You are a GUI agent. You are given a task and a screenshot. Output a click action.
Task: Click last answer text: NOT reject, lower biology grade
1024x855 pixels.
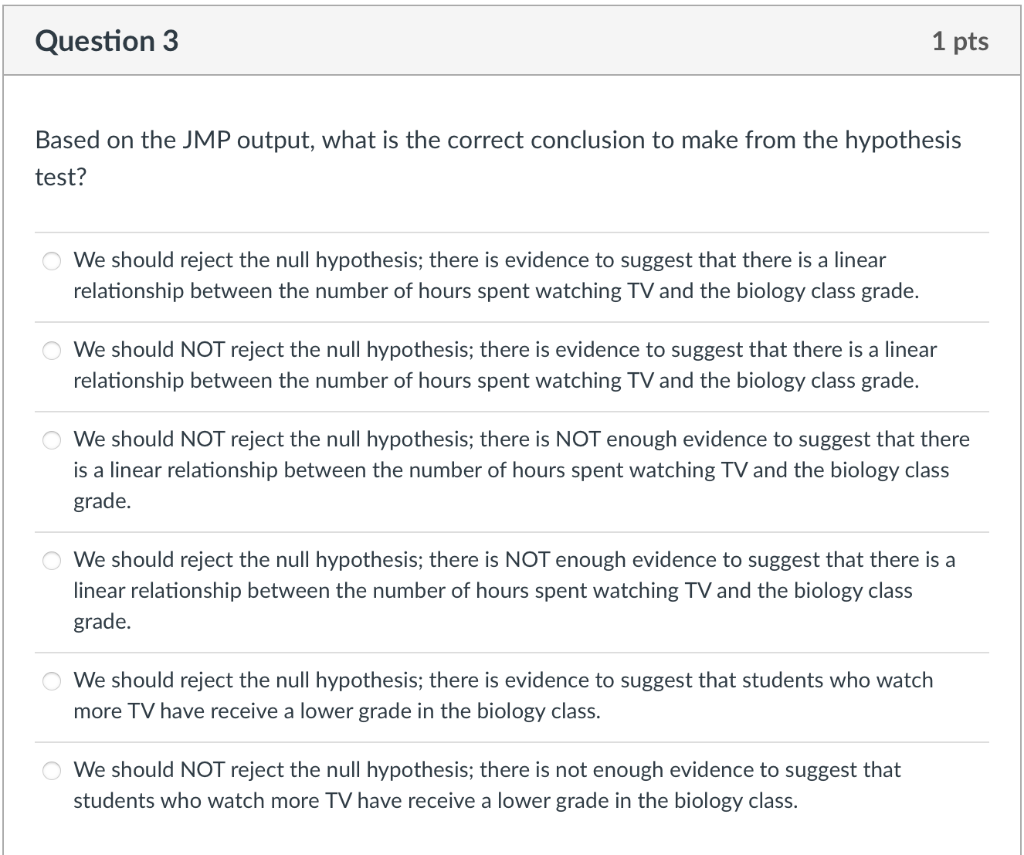[x=487, y=784]
